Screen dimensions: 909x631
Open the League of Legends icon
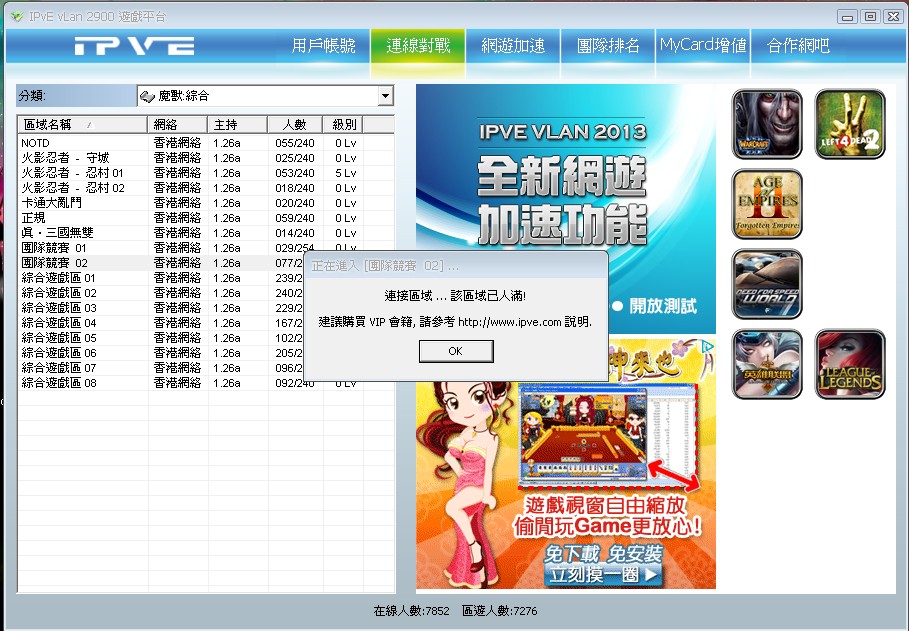click(x=850, y=364)
